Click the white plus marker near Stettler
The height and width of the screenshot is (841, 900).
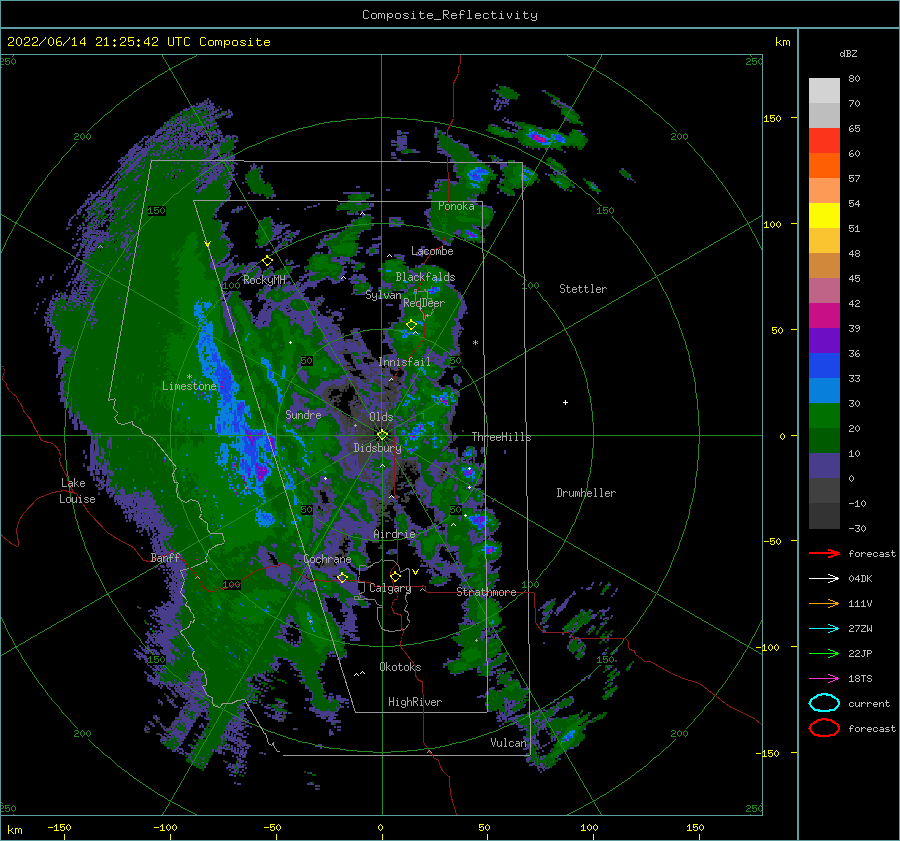click(x=565, y=402)
